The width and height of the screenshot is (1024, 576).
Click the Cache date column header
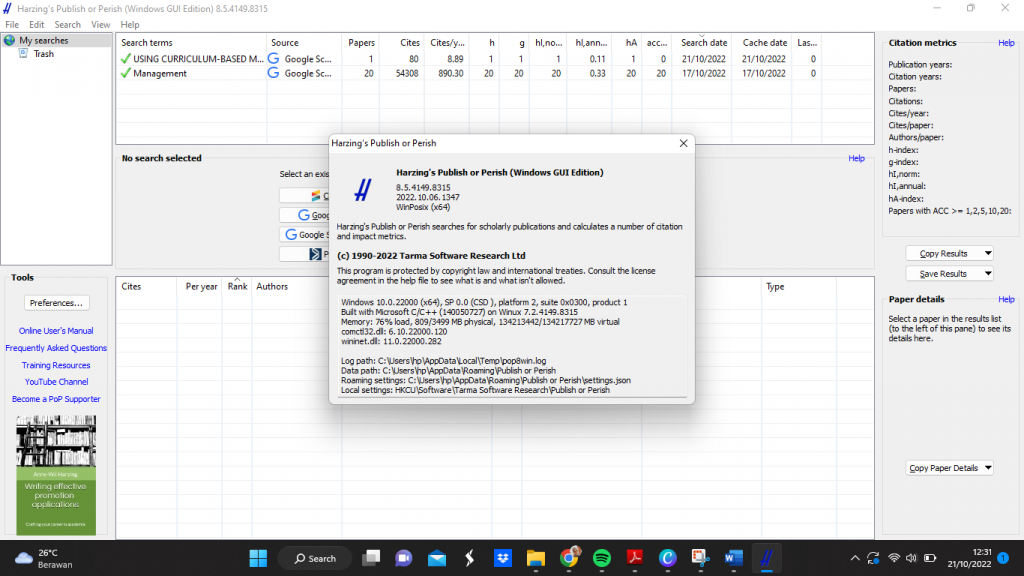coord(764,42)
